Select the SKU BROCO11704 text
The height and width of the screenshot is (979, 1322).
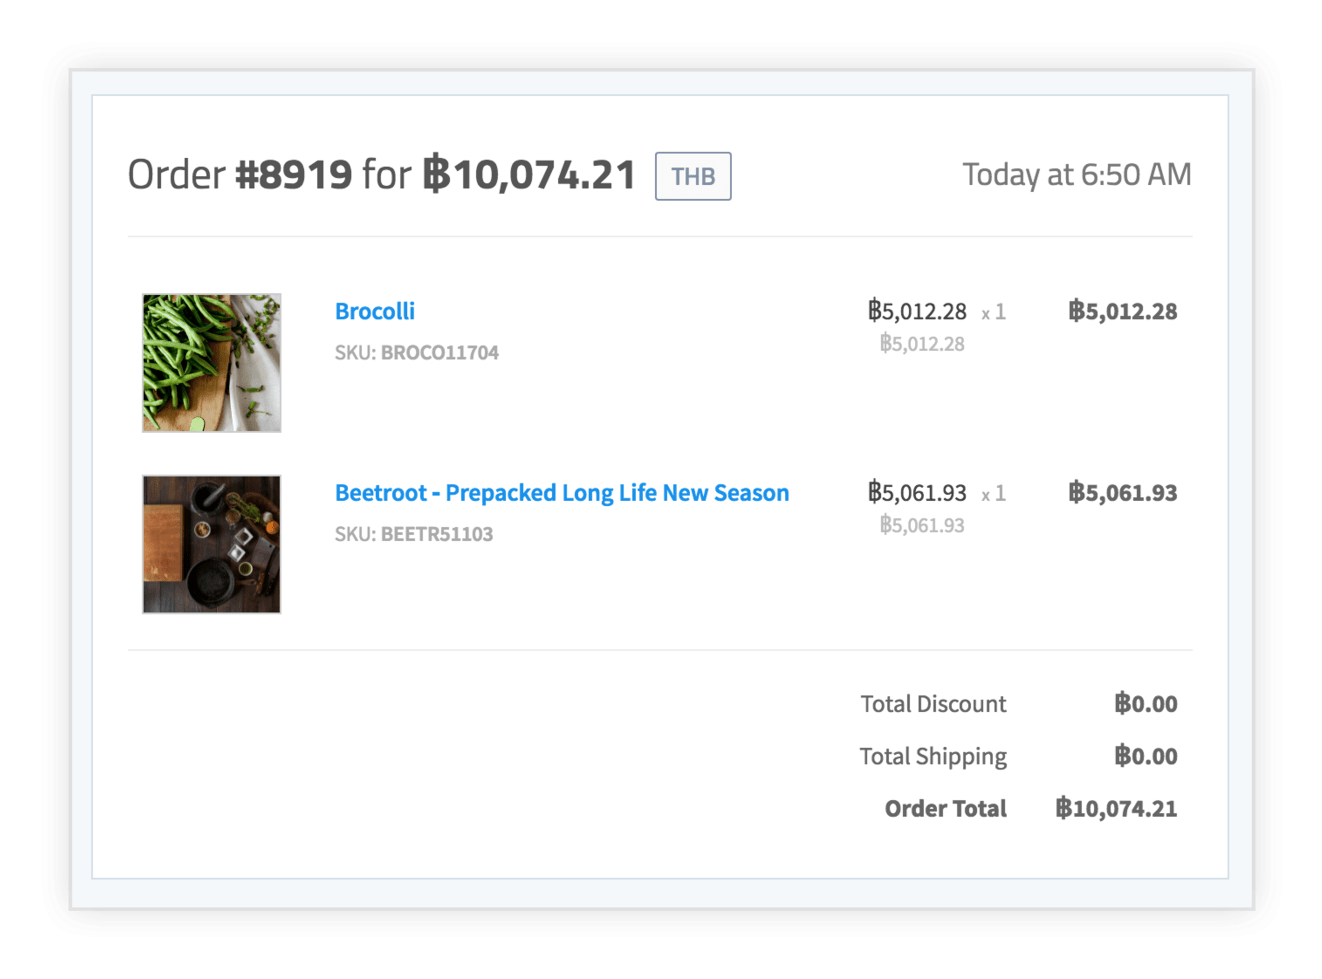[416, 352]
